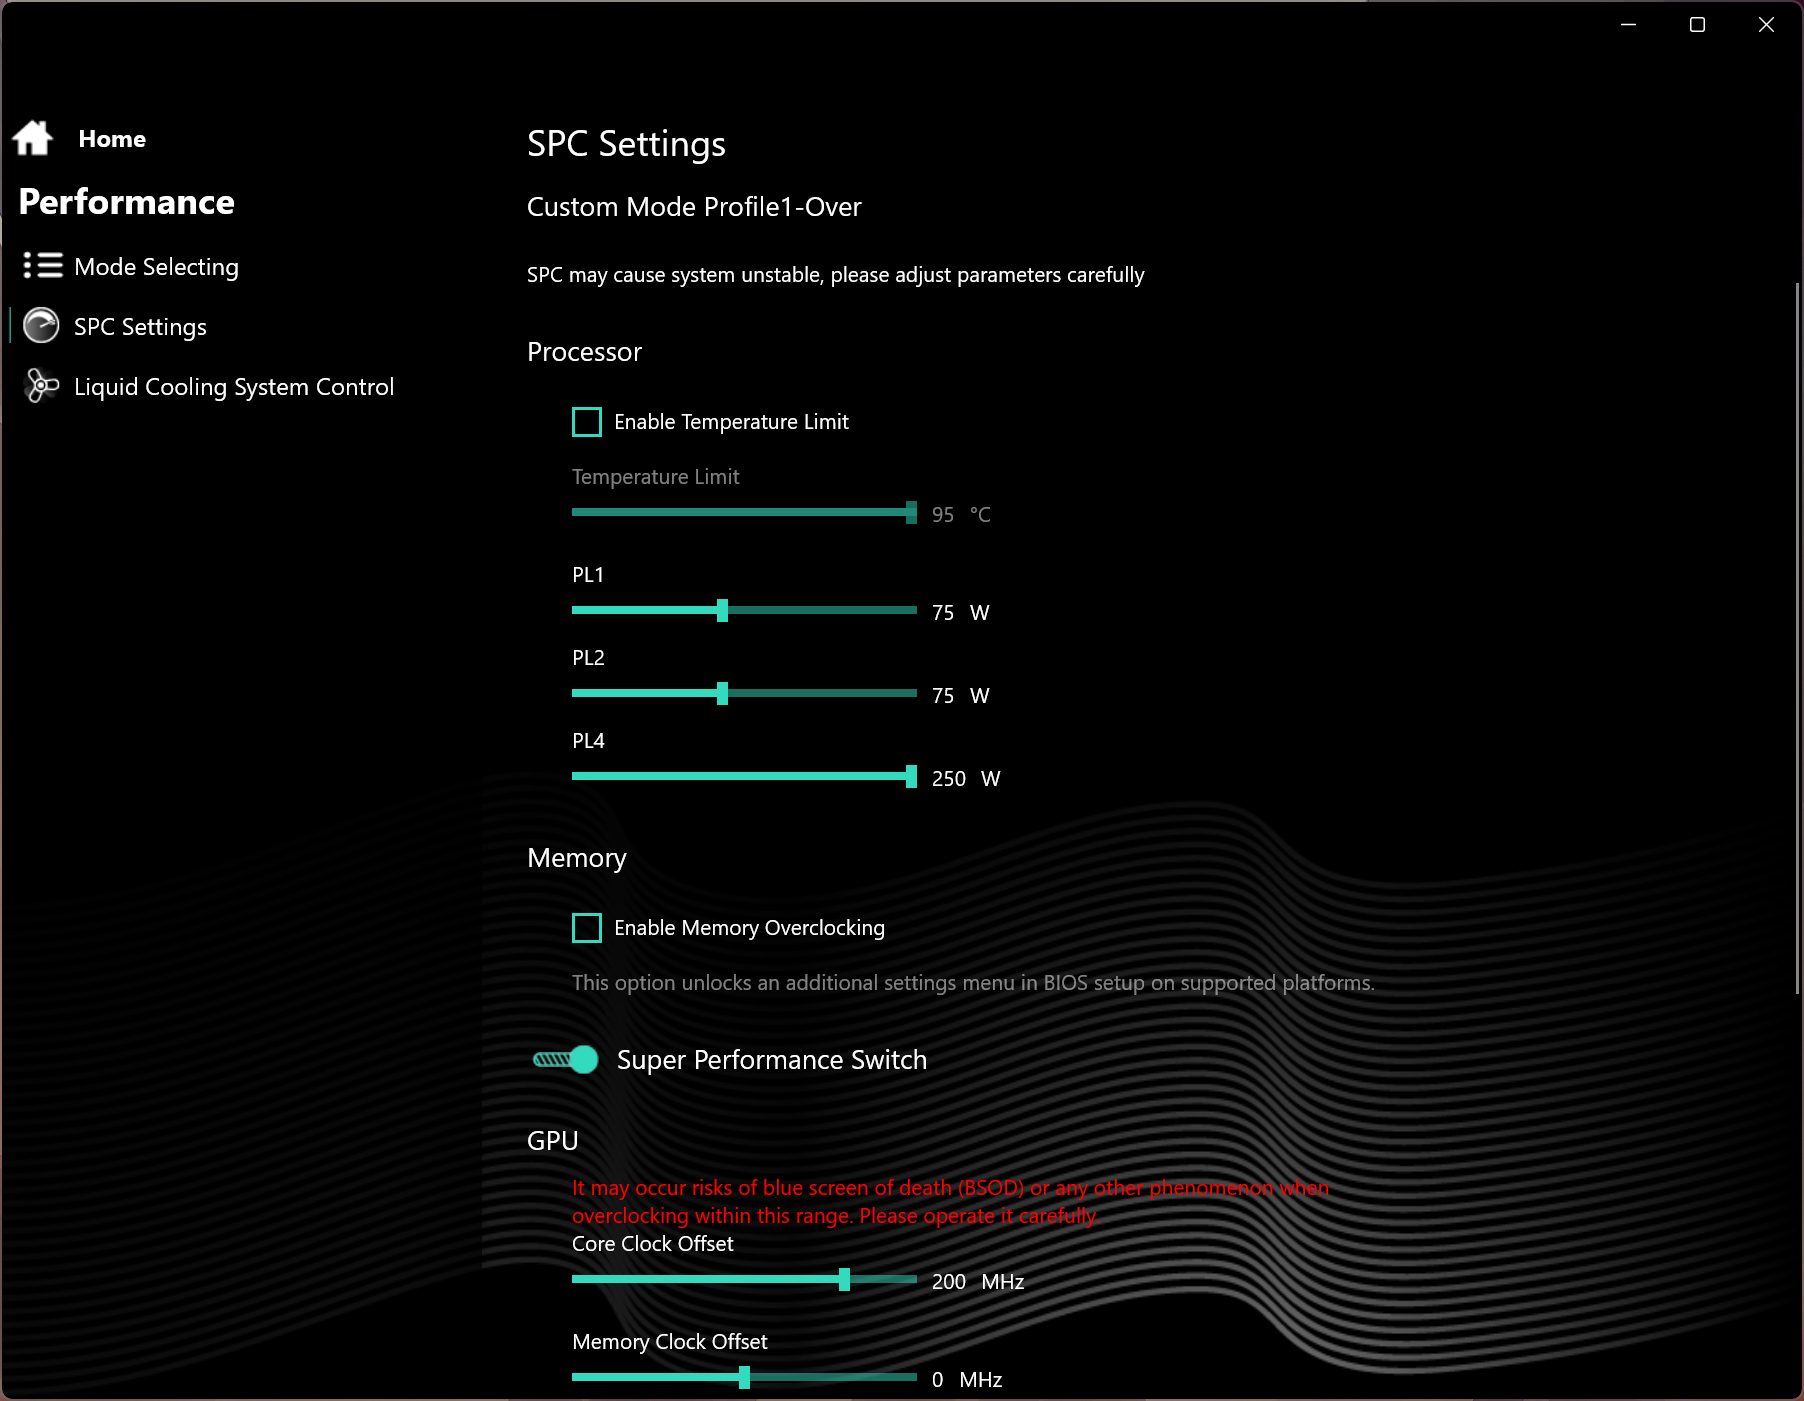Viewport: 1804px width, 1401px height.
Task: Open Mode Selecting in the sidebar
Action: pyautogui.click(x=156, y=267)
